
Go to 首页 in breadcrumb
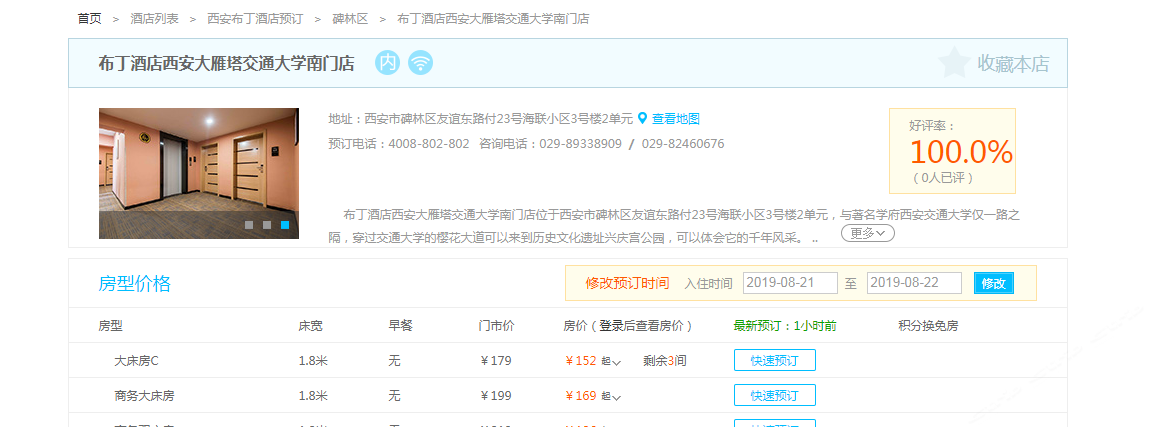[x=89, y=18]
